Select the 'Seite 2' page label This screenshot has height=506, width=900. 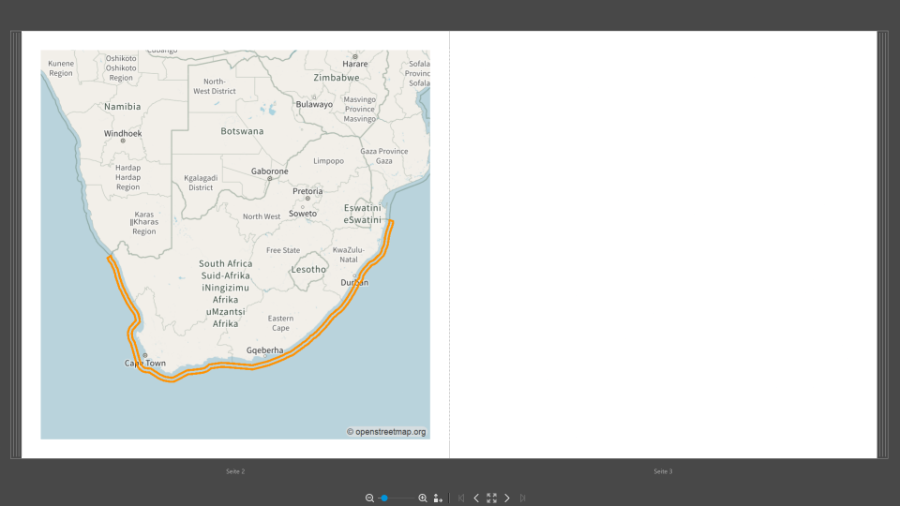pos(235,471)
